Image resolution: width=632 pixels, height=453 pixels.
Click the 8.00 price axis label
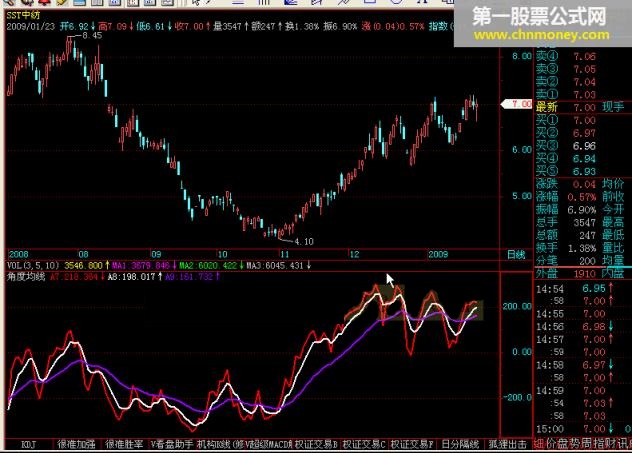coord(522,56)
